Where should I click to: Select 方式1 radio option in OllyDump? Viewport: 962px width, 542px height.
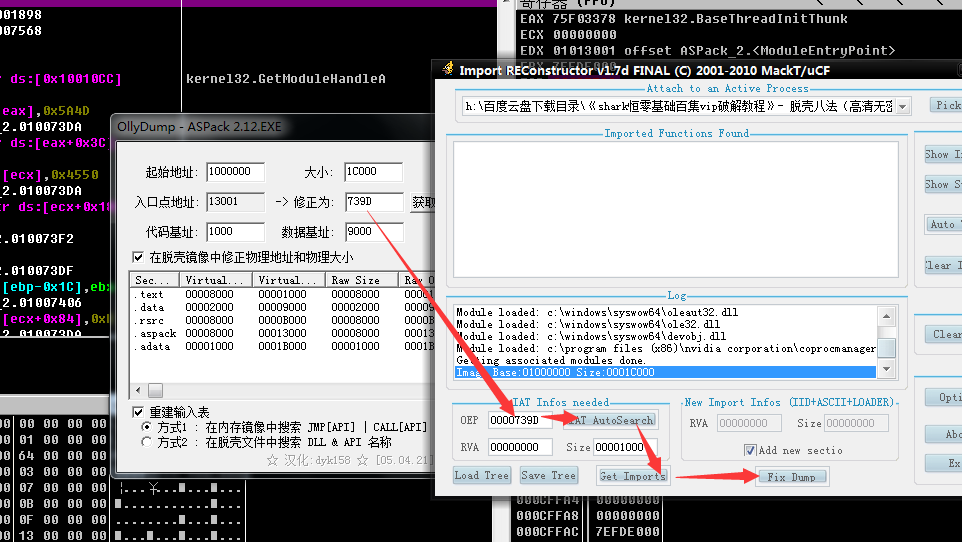point(148,427)
